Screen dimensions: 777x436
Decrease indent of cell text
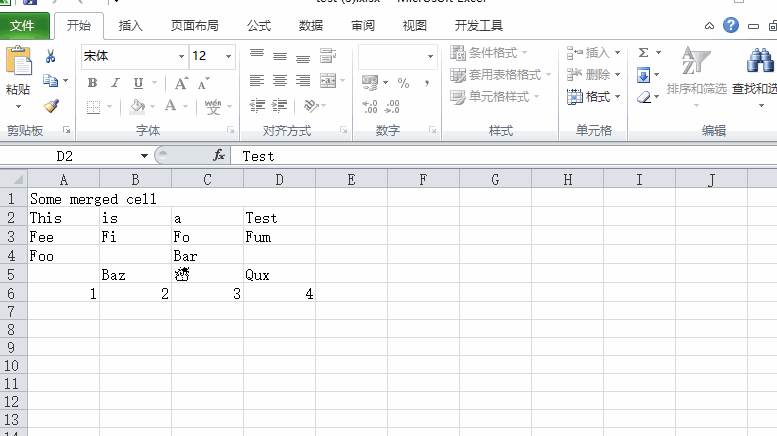click(x=257, y=106)
